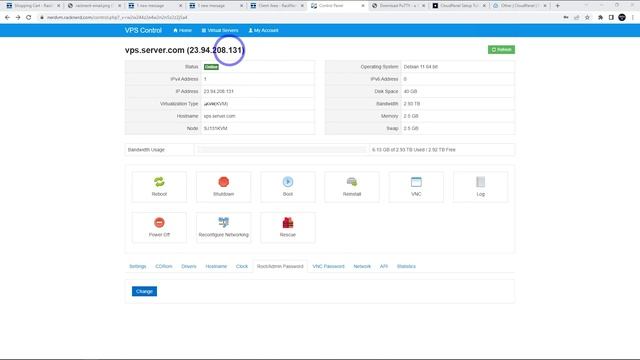Click IP address value 23.94.208.131 in table
The height and width of the screenshot is (360, 640).
pyautogui.click(x=218, y=91)
